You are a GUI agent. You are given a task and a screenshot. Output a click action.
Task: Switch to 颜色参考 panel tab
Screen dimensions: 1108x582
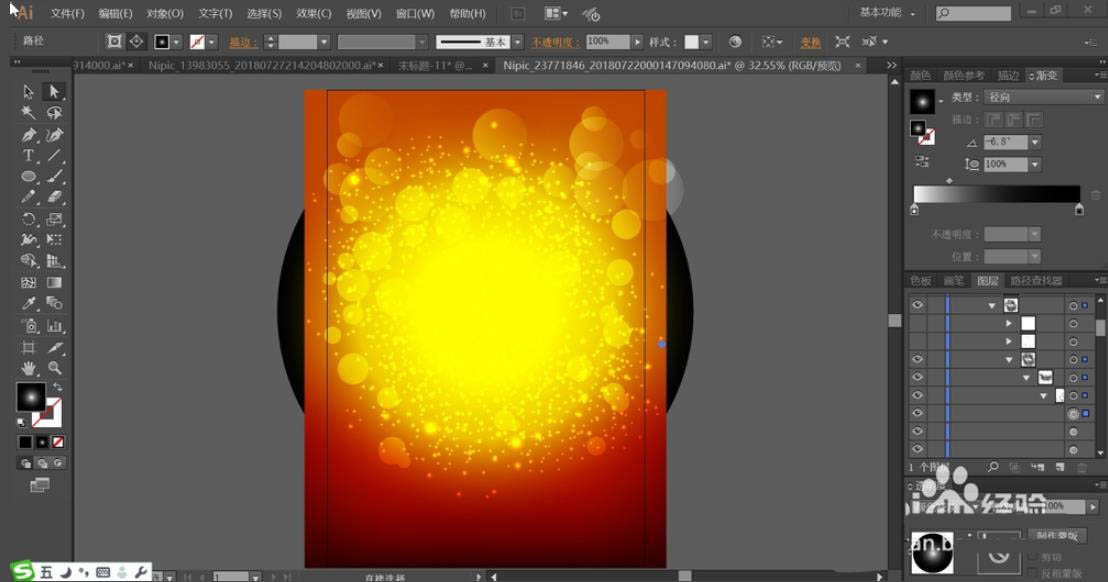964,76
